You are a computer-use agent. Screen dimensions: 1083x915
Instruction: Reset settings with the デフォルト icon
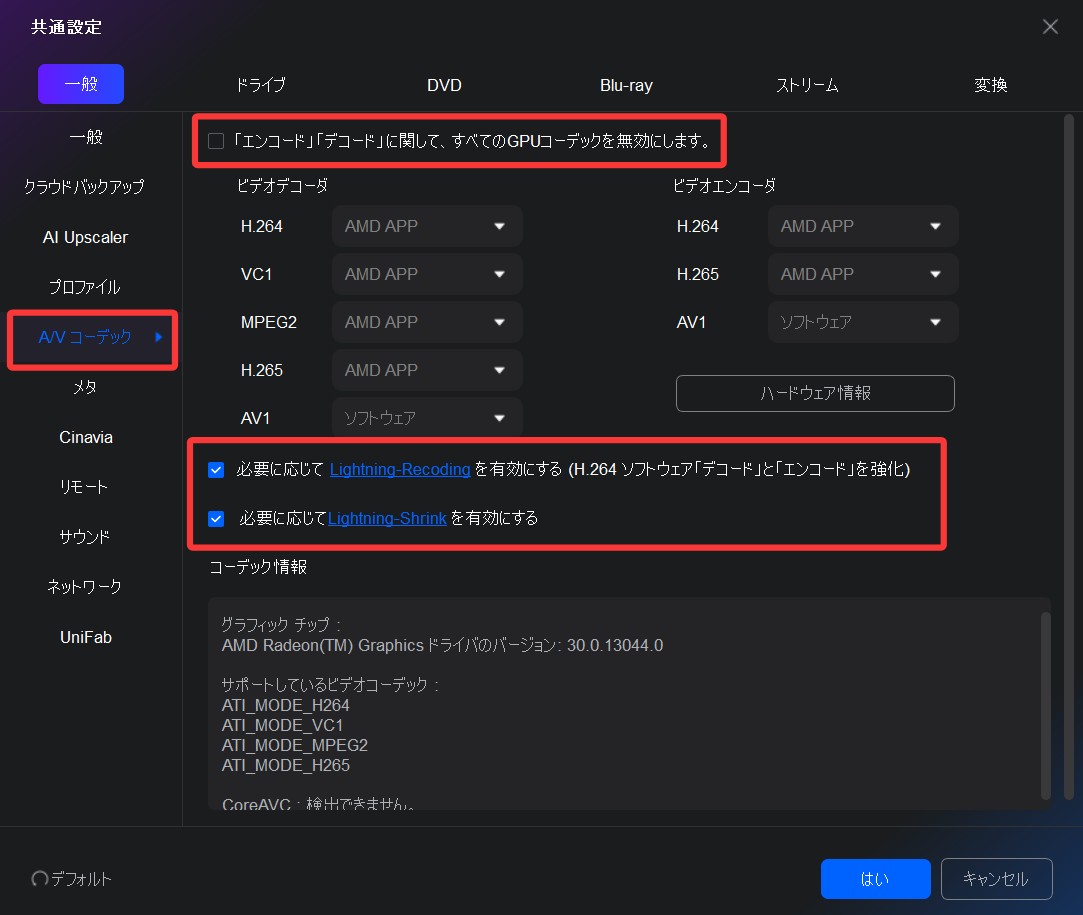(70, 879)
